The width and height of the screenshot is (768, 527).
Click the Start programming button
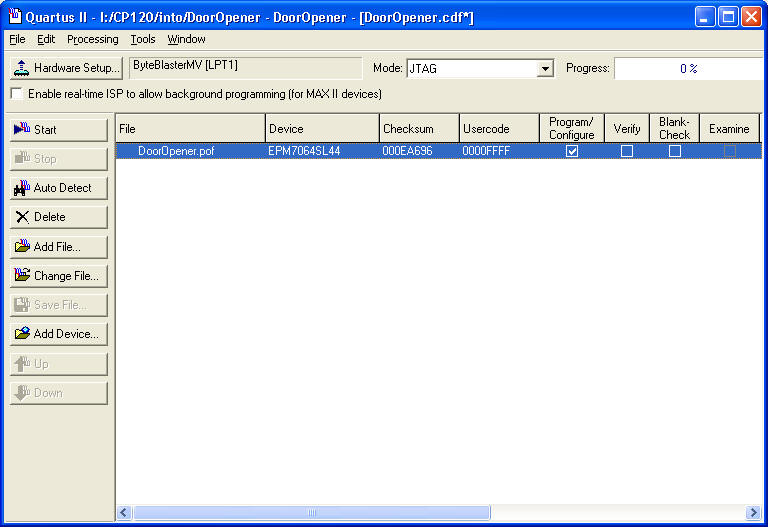[x=58, y=130]
